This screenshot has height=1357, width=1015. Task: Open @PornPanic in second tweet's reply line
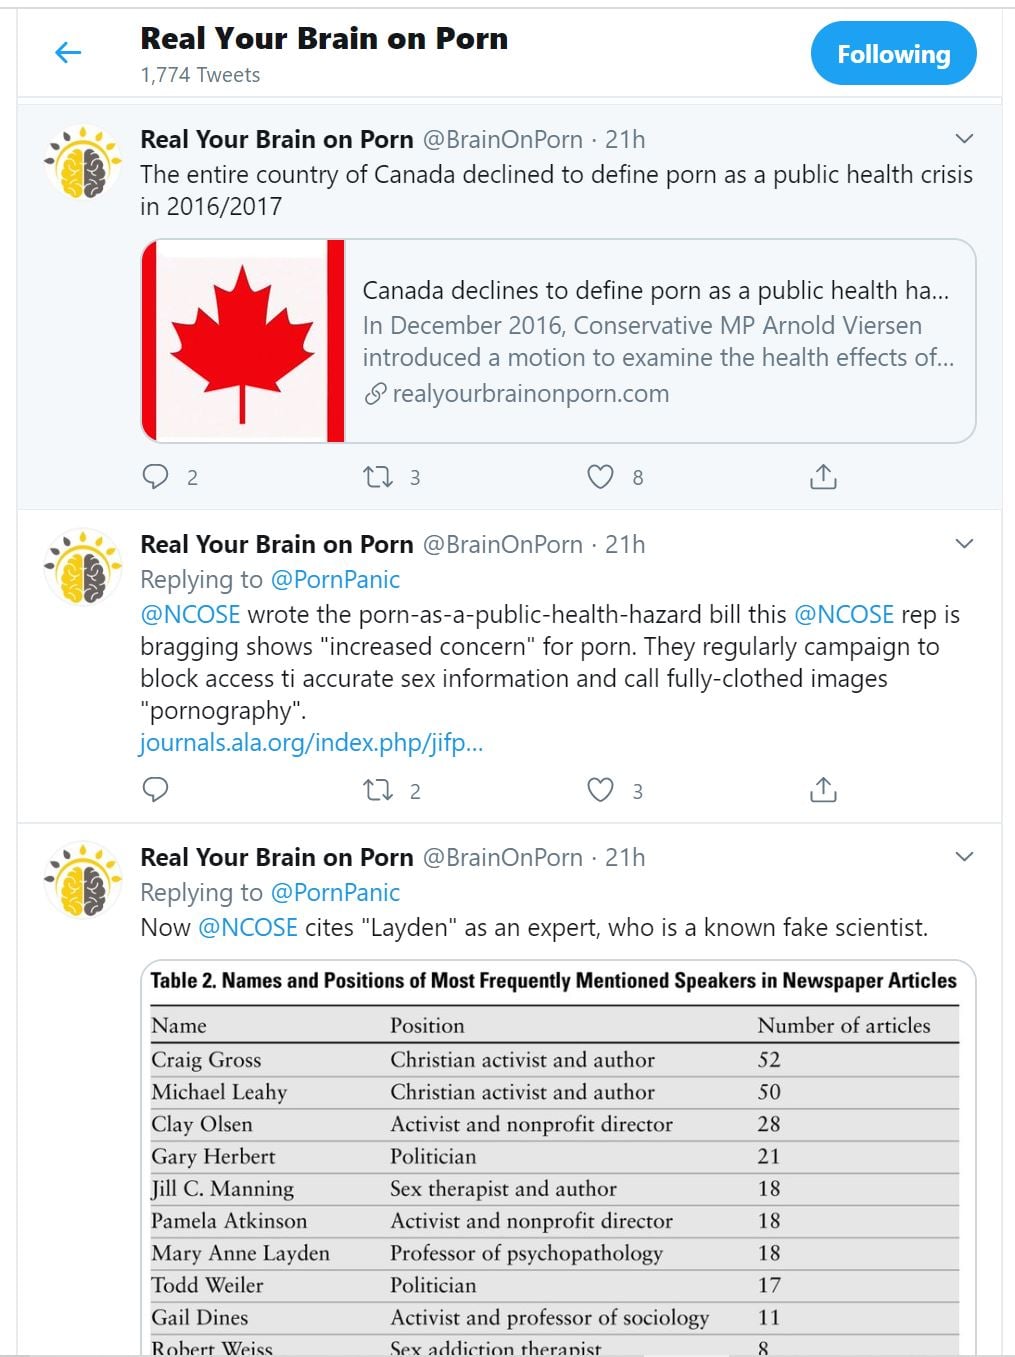[335, 580]
